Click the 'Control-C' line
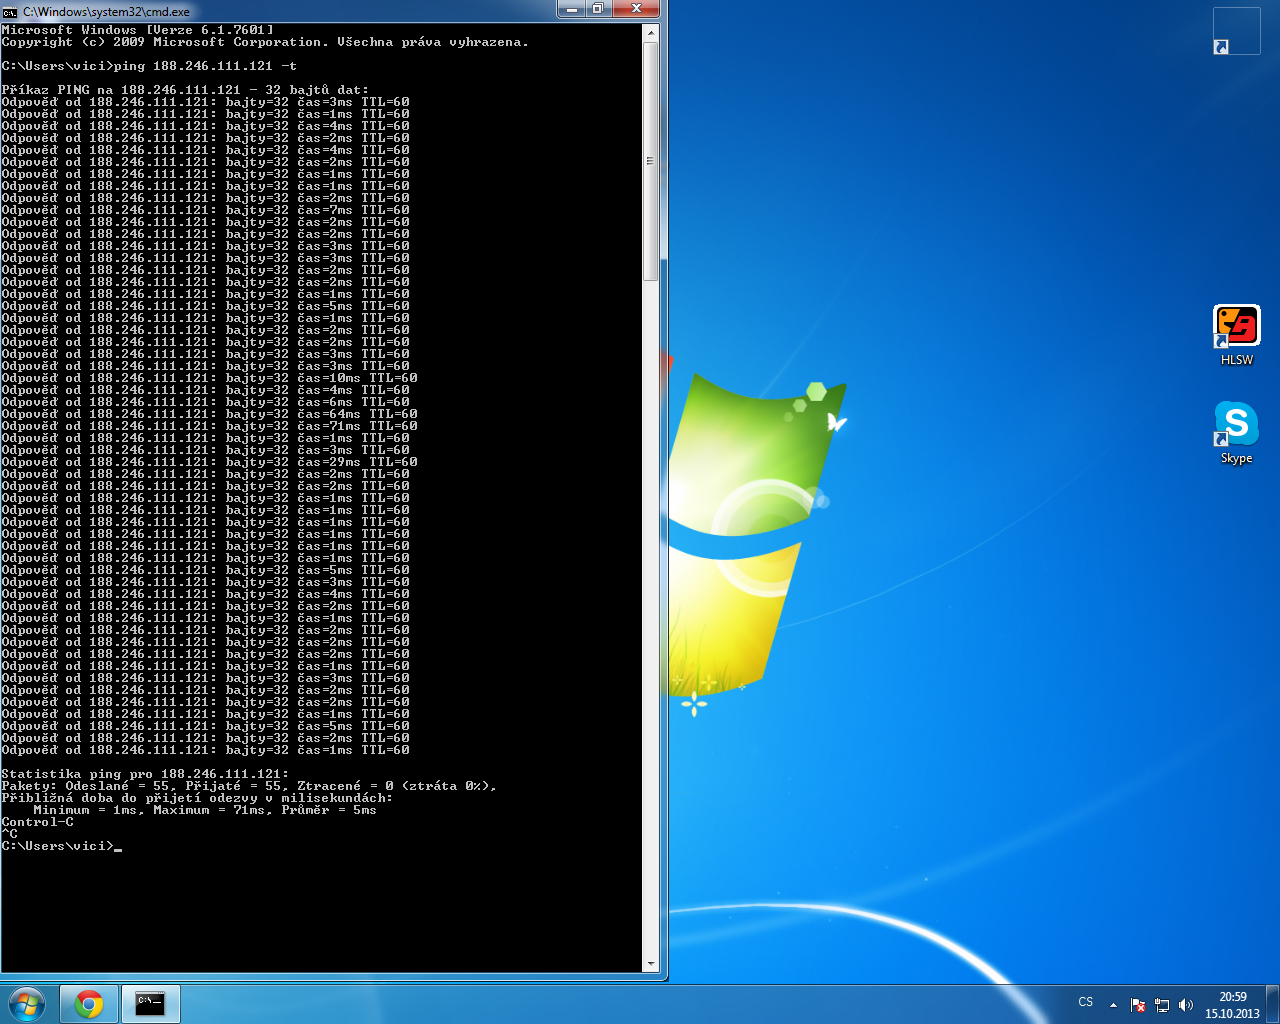The width and height of the screenshot is (1280, 1024). (x=38, y=822)
